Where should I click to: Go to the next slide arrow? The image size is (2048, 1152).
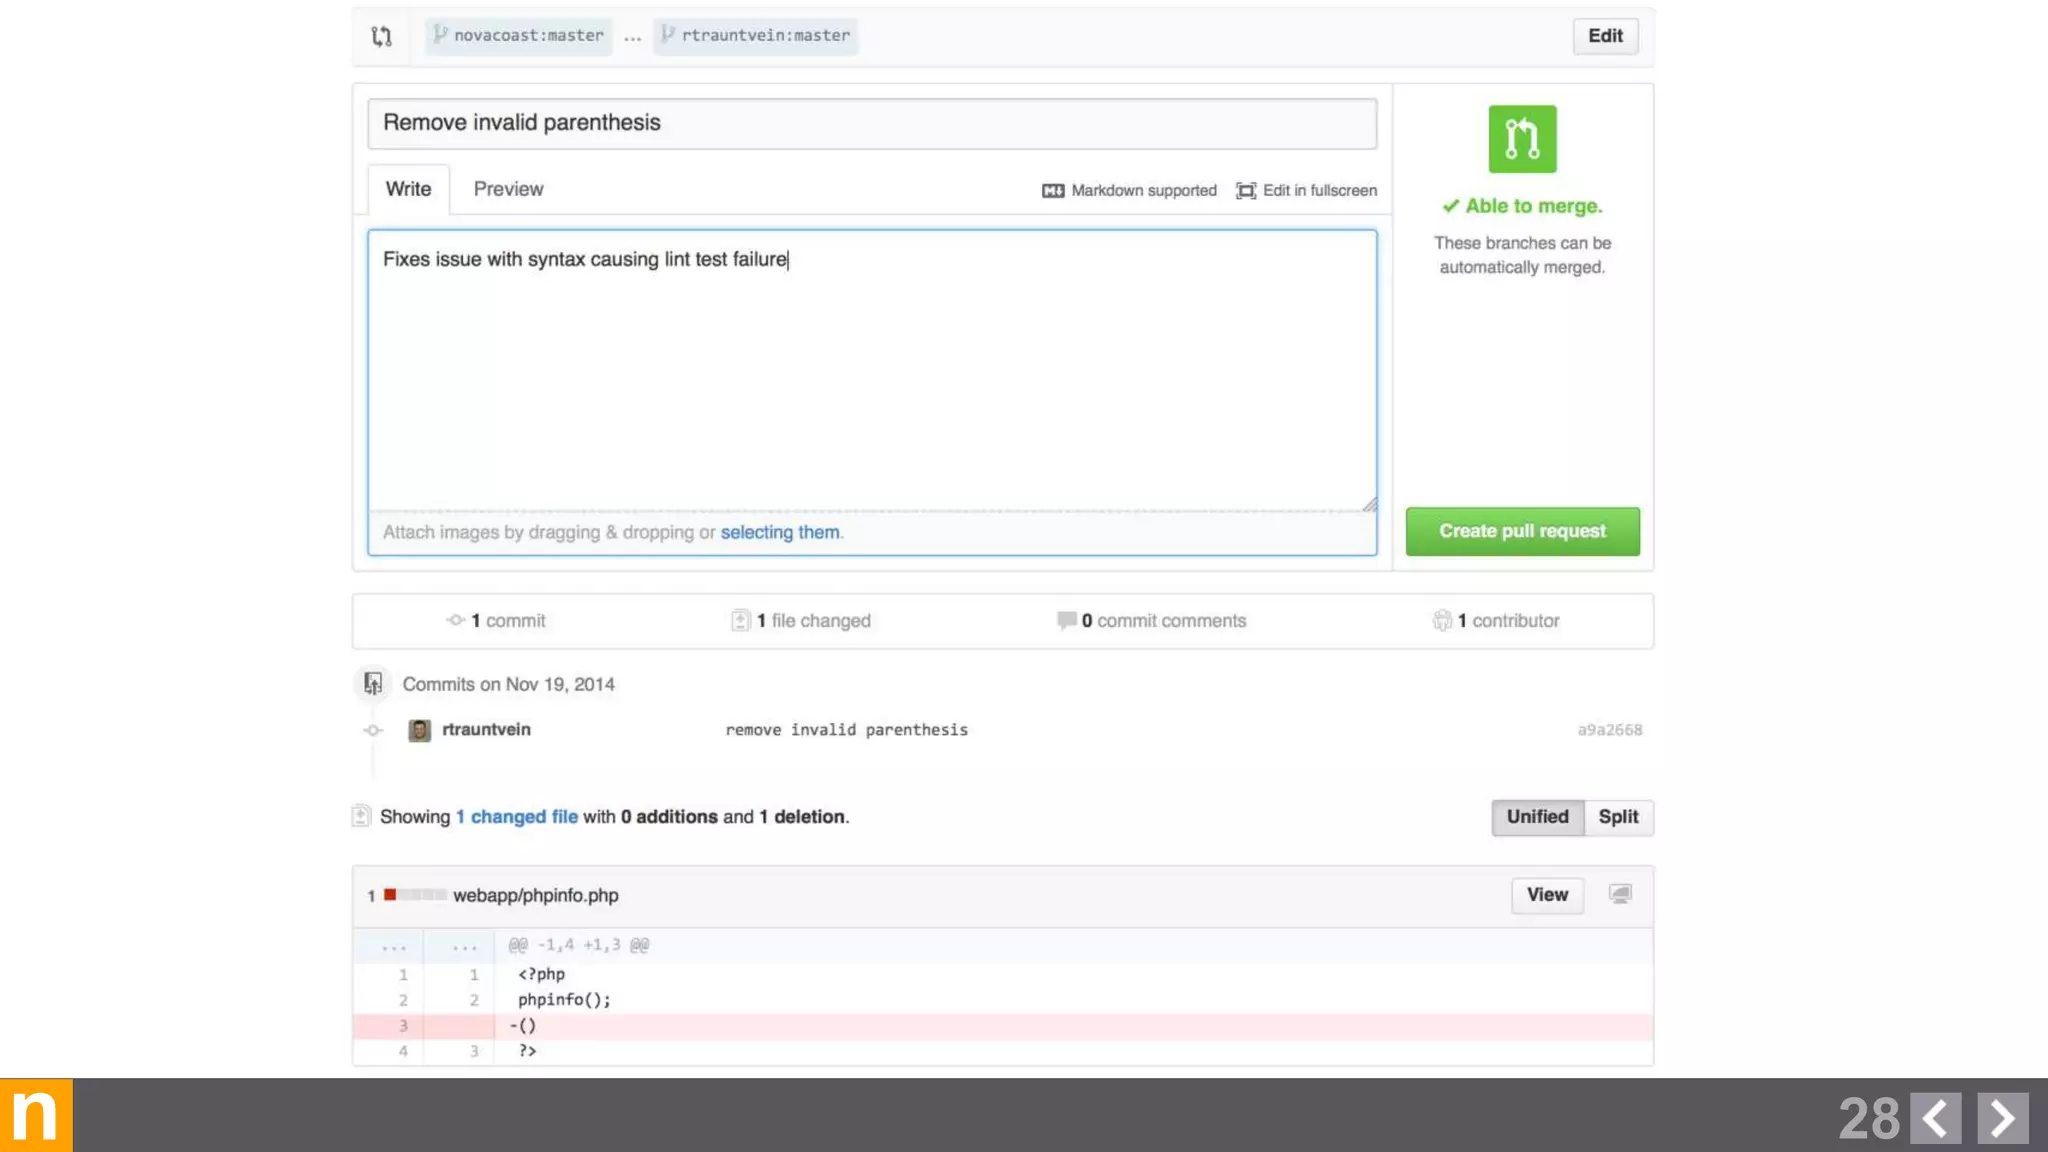pyautogui.click(x=2002, y=1117)
